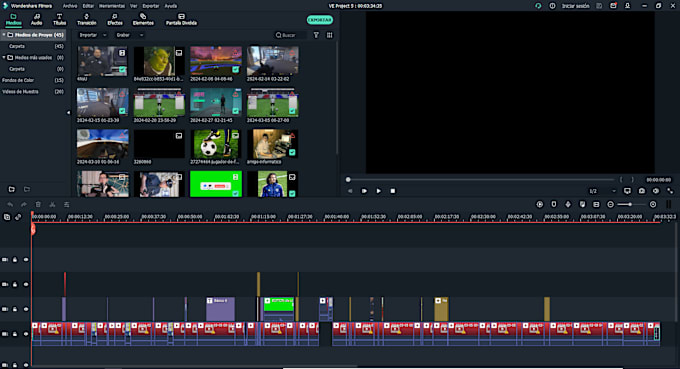The image size is (680, 369).
Task: Click the Importar button
Action: pyautogui.click(x=88, y=35)
